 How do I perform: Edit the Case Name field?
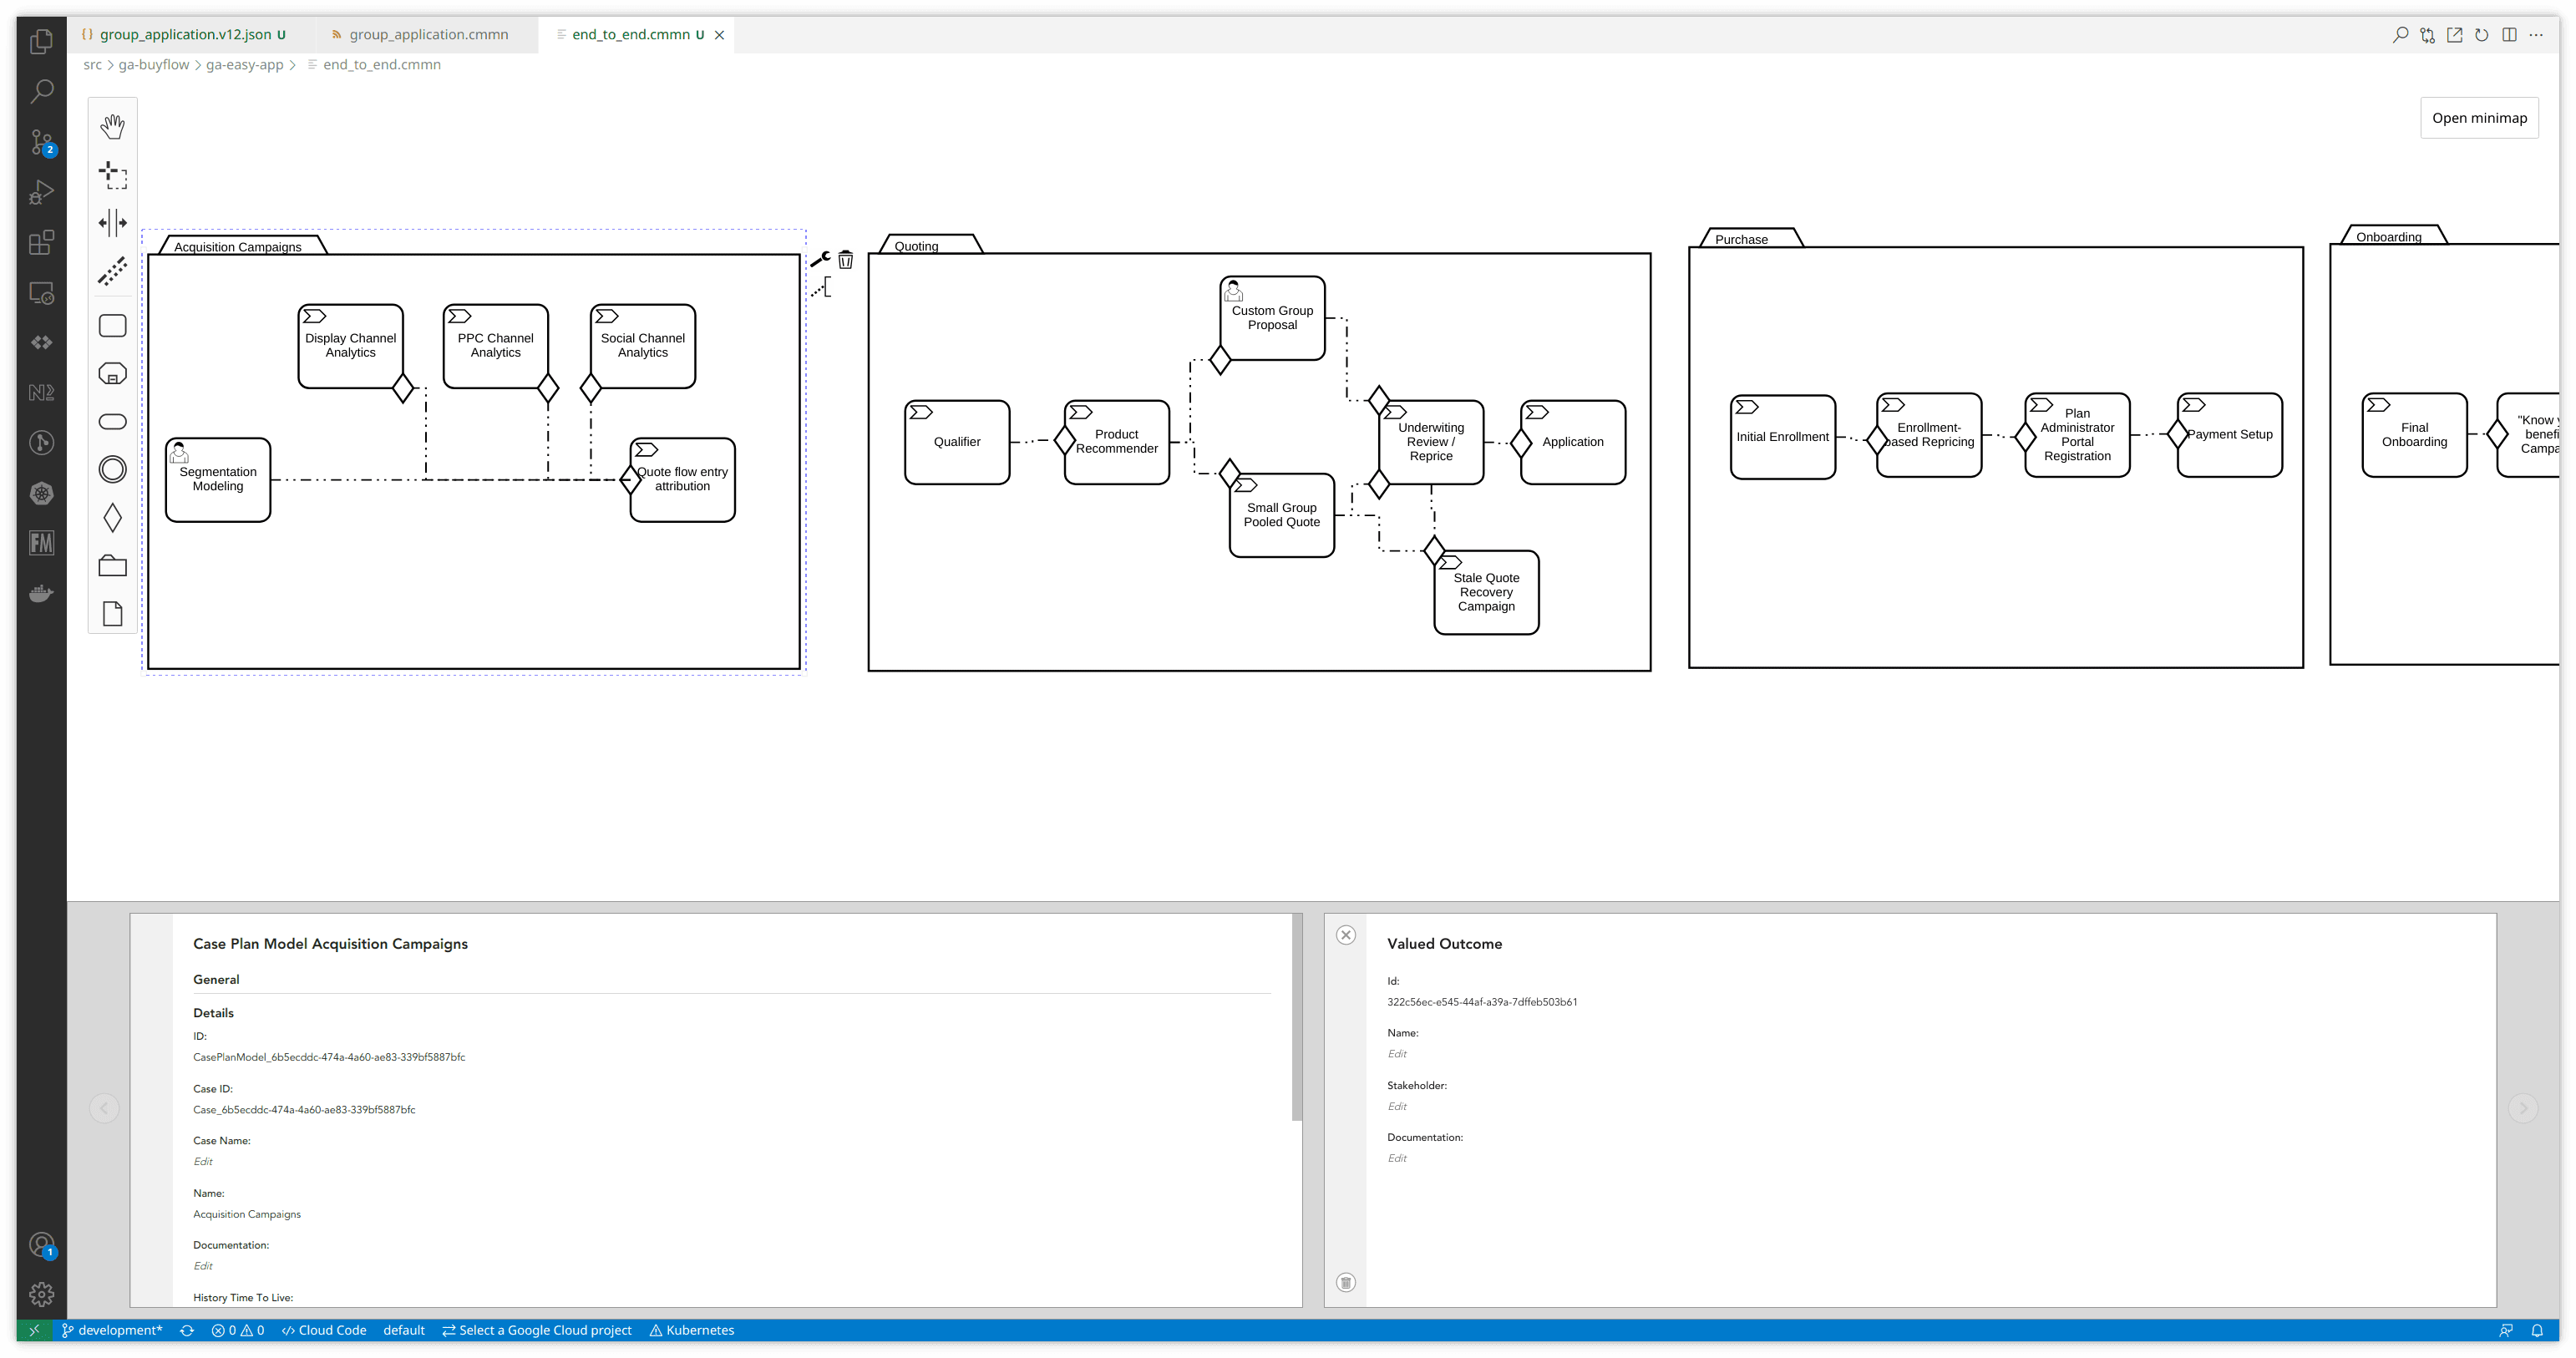[x=203, y=1162]
